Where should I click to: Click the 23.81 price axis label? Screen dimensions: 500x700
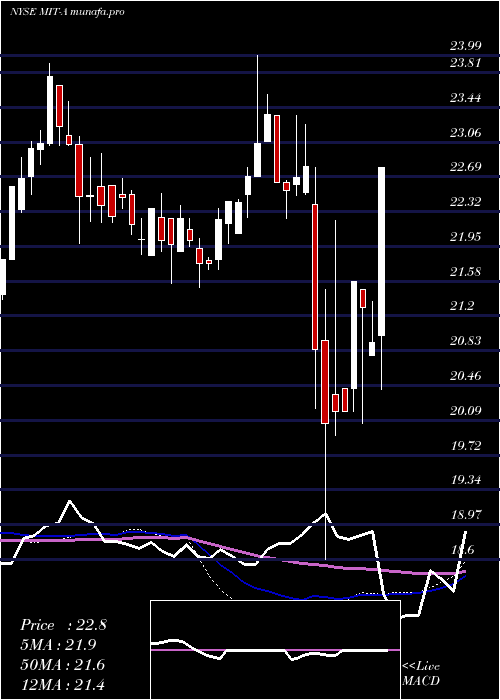pyautogui.click(x=465, y=63)
